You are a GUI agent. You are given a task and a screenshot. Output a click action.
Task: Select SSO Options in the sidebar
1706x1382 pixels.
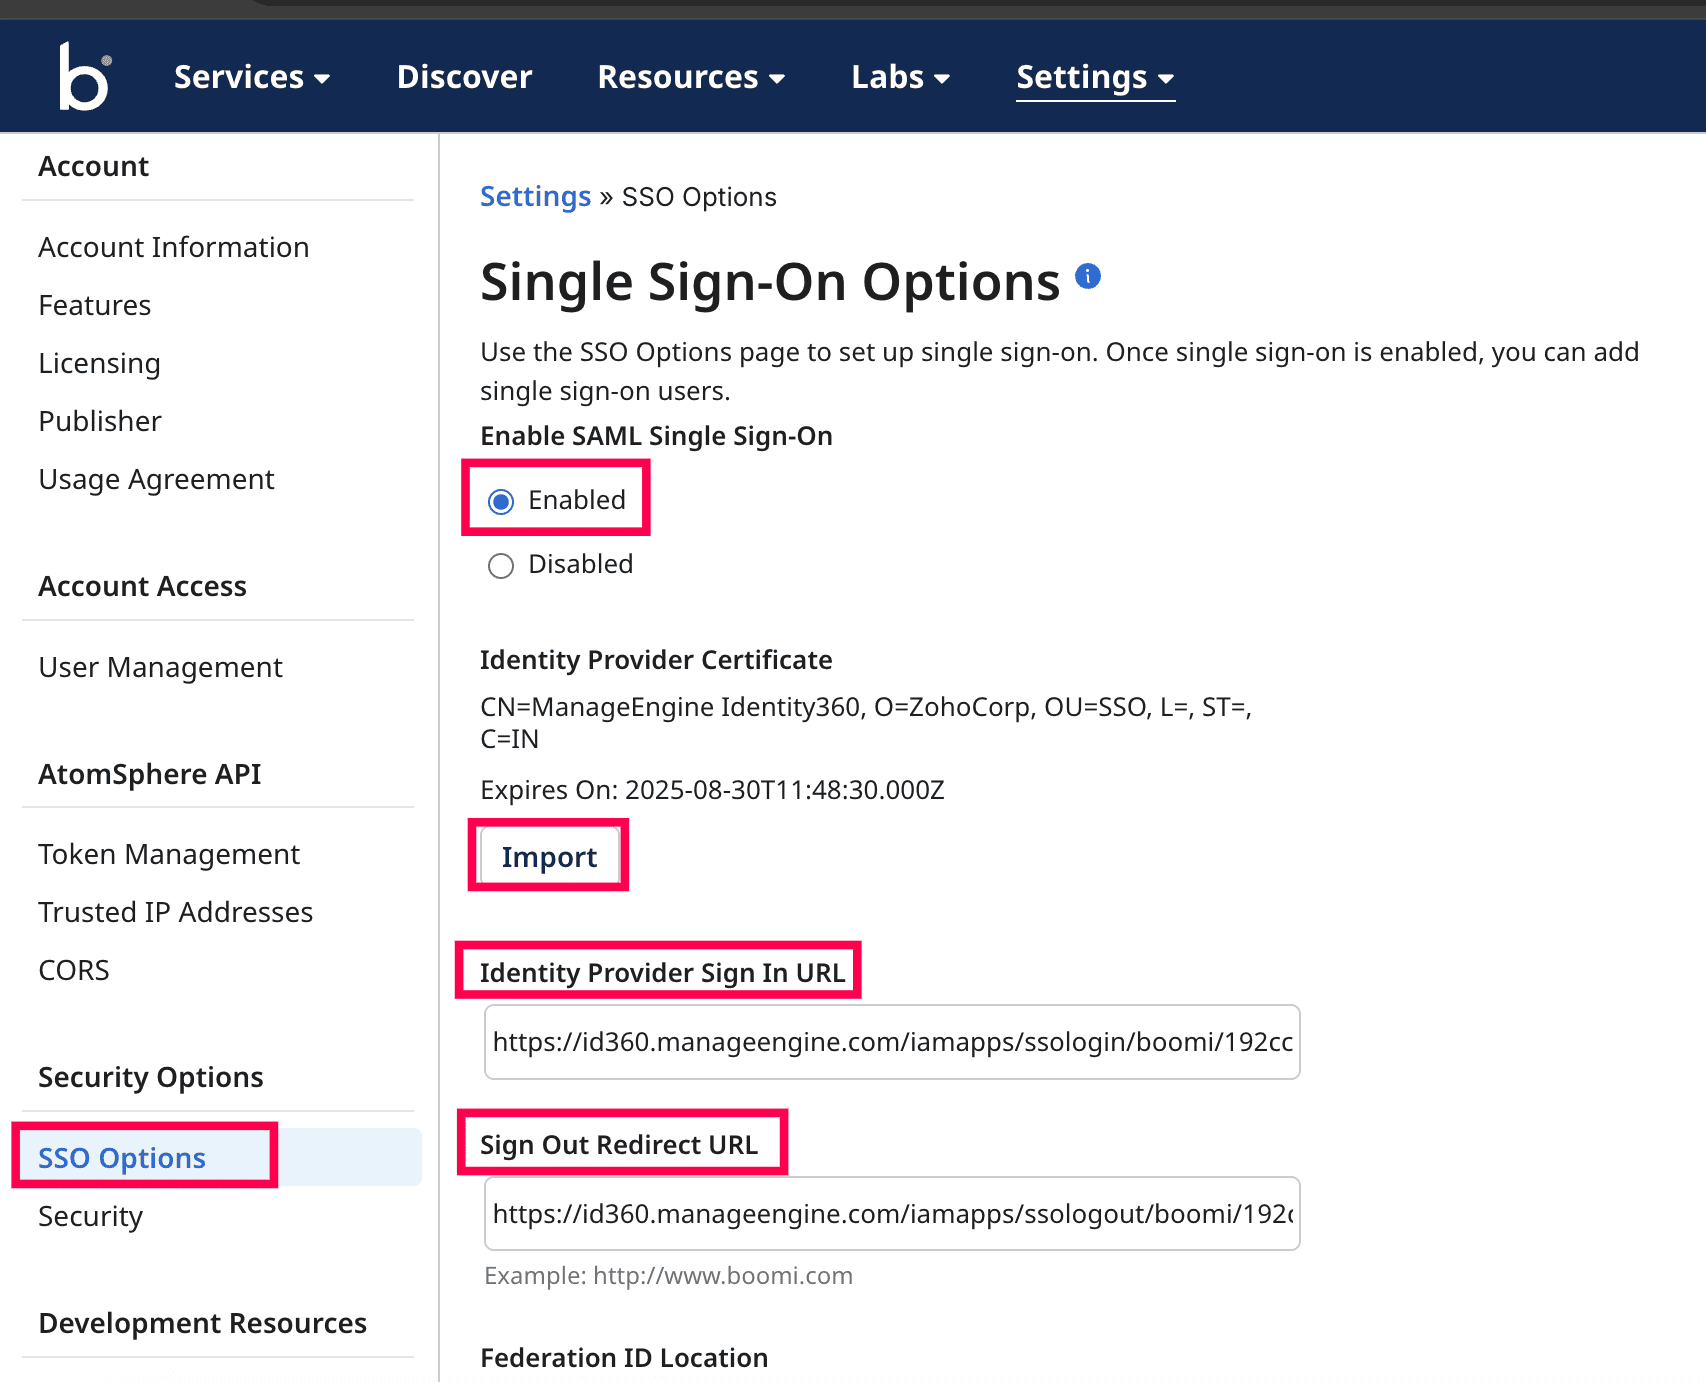click(121, 1157)
